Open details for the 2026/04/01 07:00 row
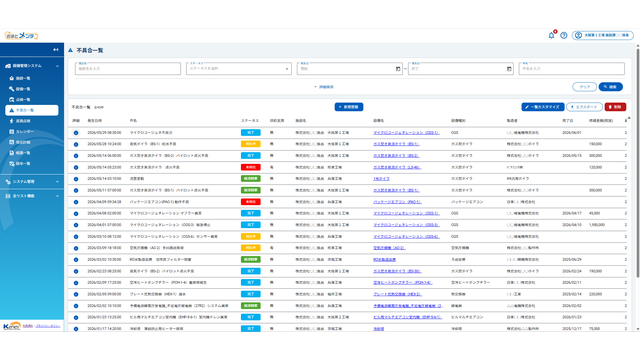The width and height of the screenshot is (640, 360). coord(76,225)
